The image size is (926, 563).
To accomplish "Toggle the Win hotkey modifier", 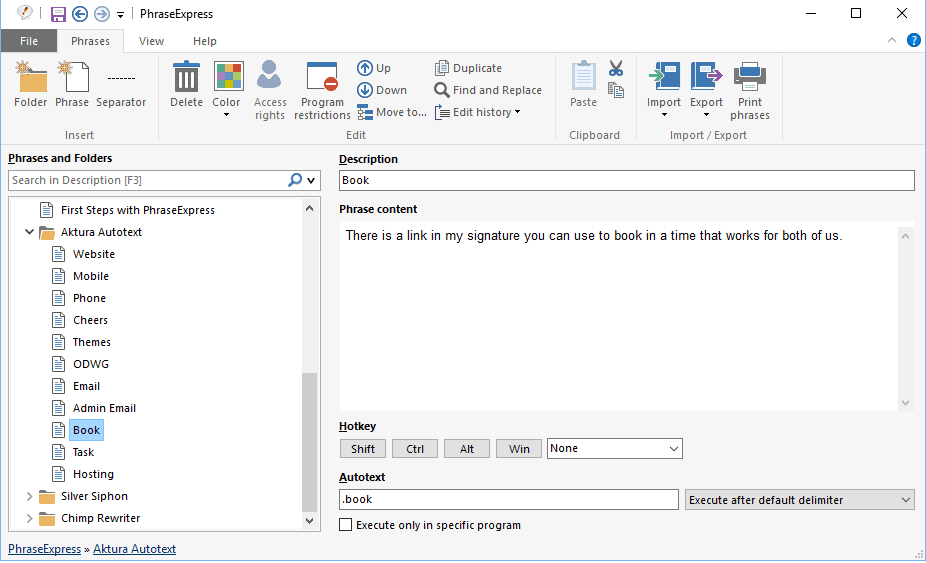I will (519, 449).
